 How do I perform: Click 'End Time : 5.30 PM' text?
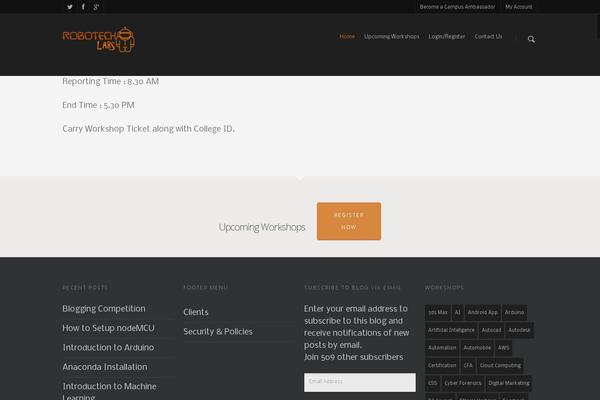pyautogui.click(x=98, y=105)
